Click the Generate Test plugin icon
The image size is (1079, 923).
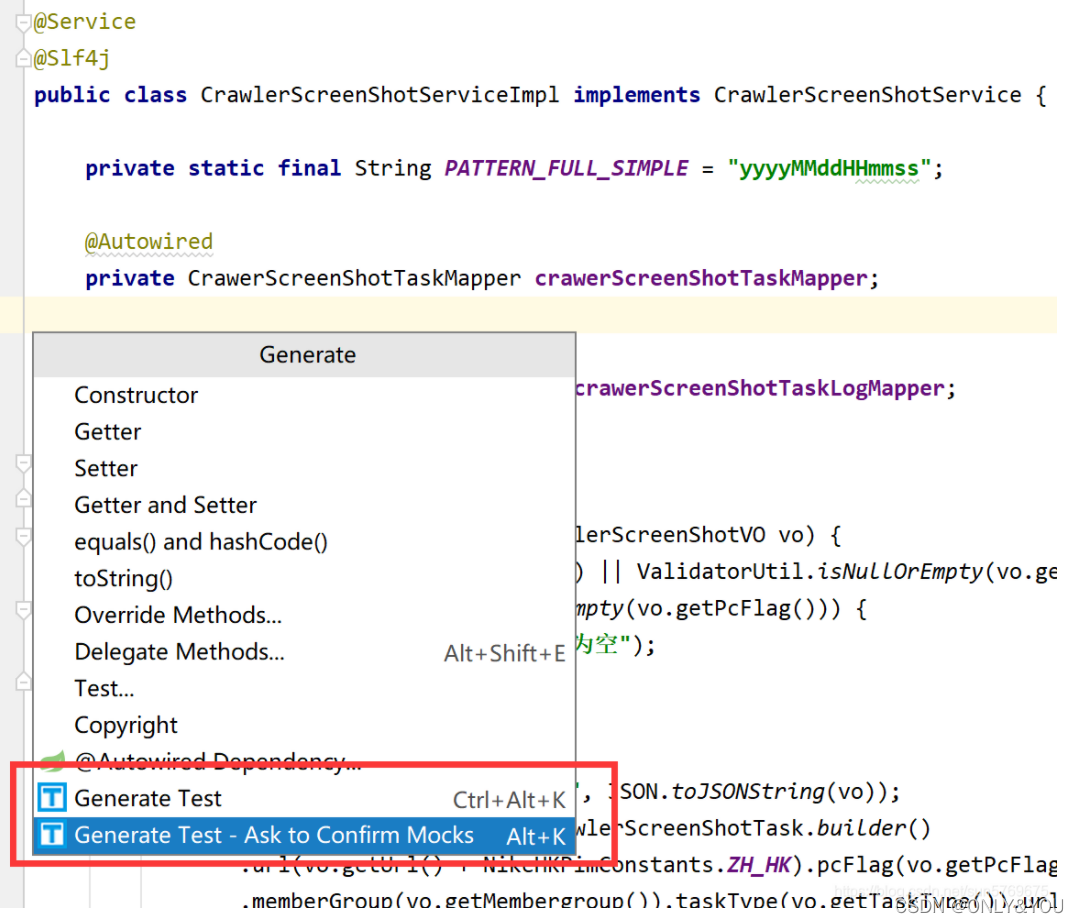pos(52,798)
